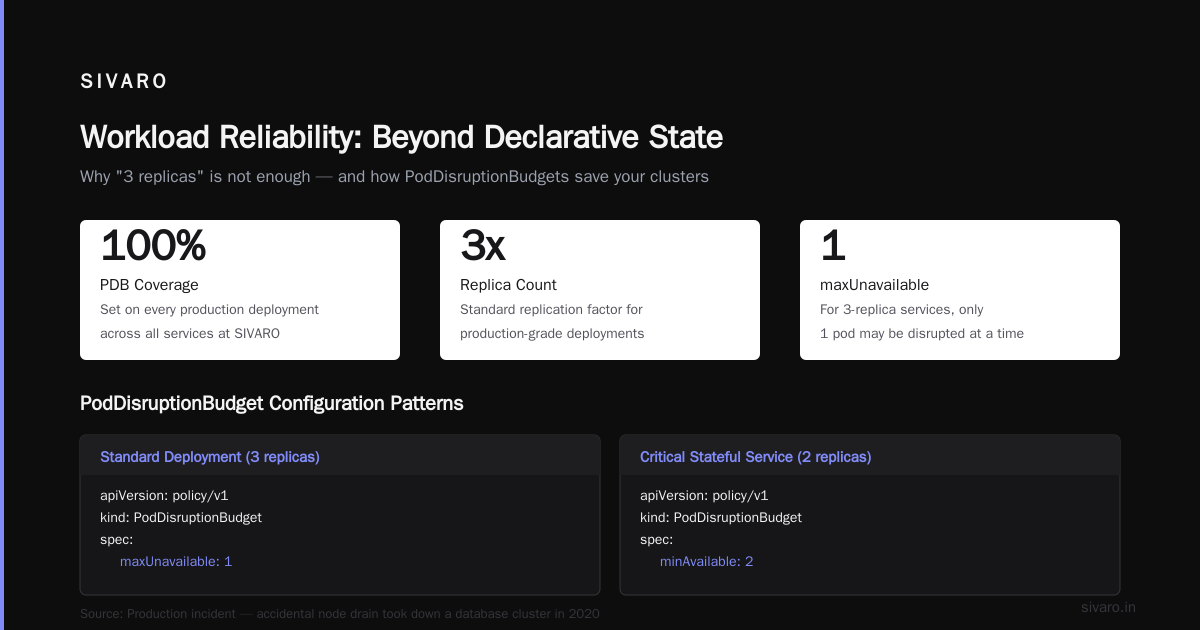Click 'Critical Stateful Service (2 replicas)' panel header
This screenshot has width=1200, height=630.
point(870,455)
